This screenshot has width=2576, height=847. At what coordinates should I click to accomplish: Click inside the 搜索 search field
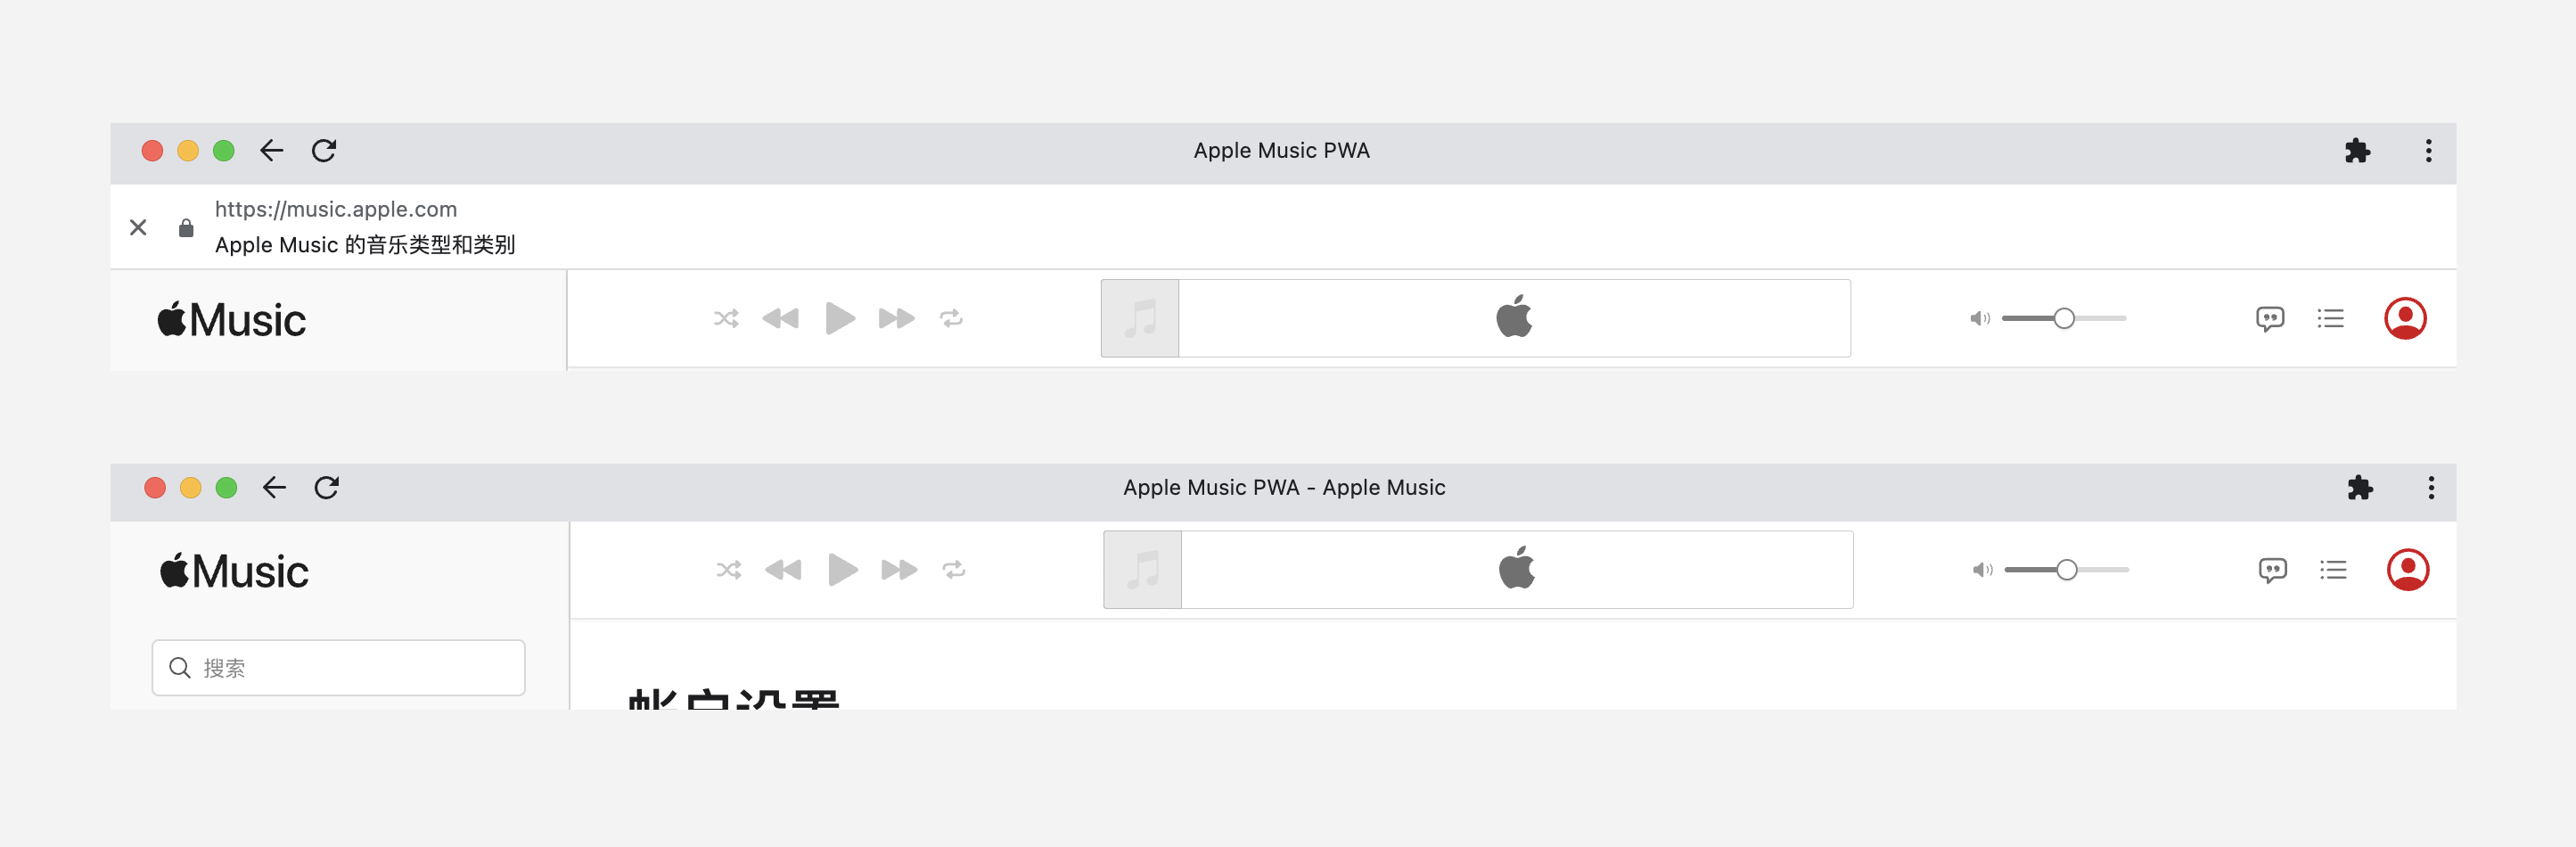pos(338,667)
